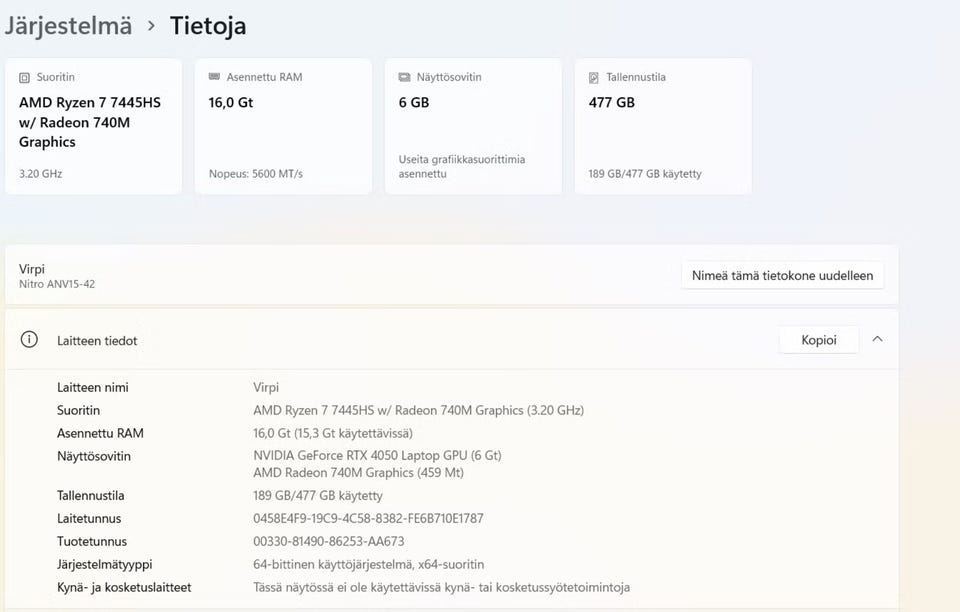Screen dimensions: 960x612
Task: Open the 477 GB Tallennustila storage card
Action: click(x=663, y=127)
